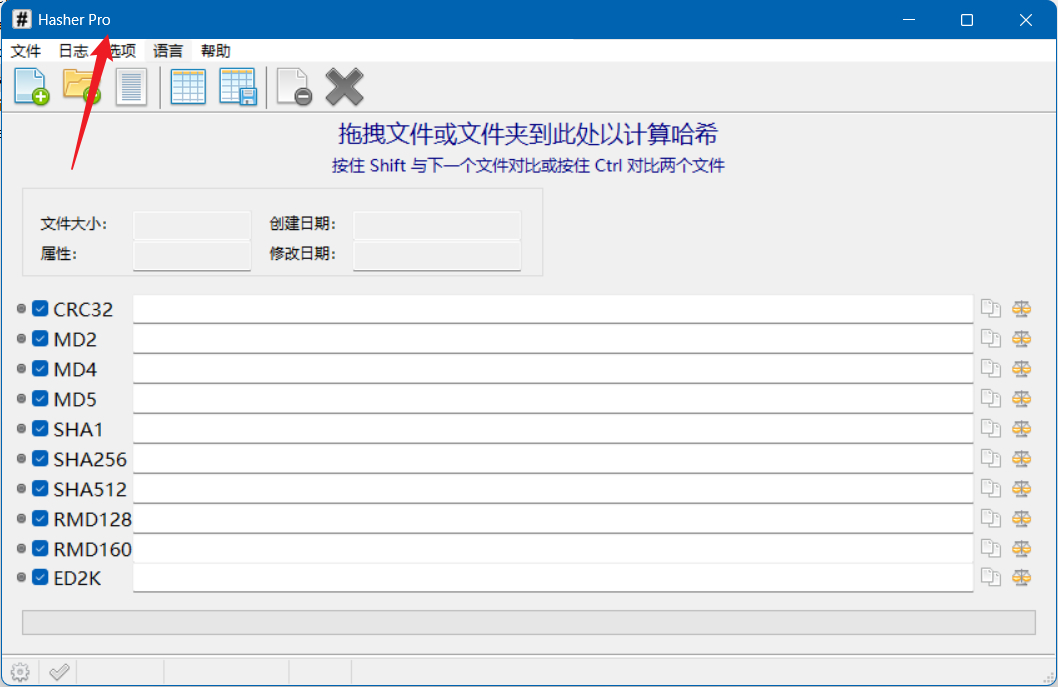Click the add folder toolbar icon
Image resolution: width=1058 pixels, height=687 pixels.
pos(82,86)
